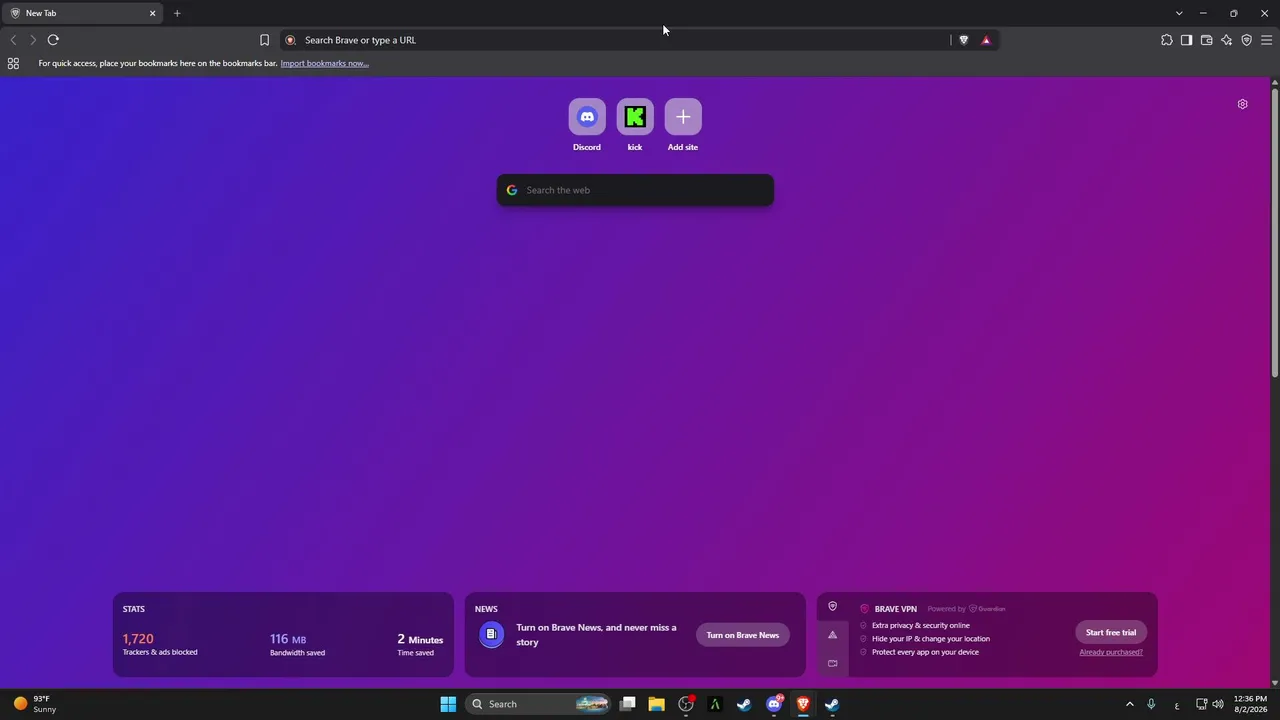1280x720 pixels.
Task: Open volume speaker tray icon
Action: pyautogui.click(x=1218, y=704)
